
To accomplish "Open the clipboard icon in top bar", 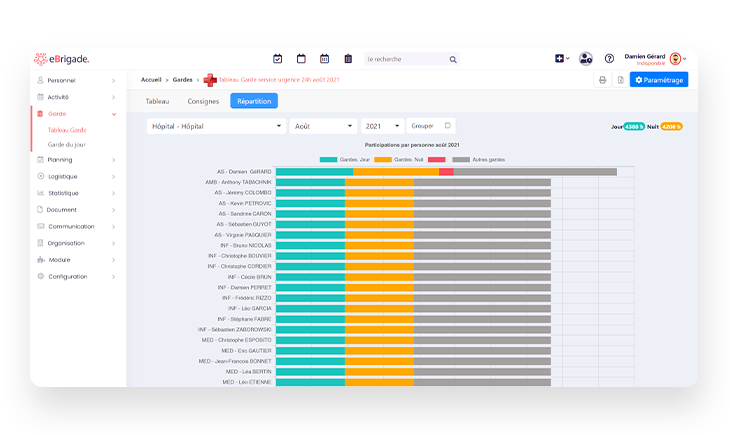I will coord(348,59).
